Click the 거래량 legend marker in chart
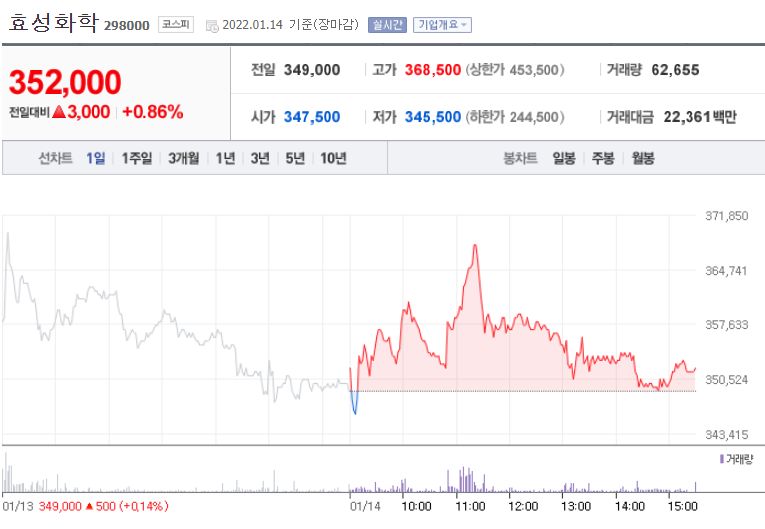The width and height of the screenshot is (765, 529). tap(722, 459)
